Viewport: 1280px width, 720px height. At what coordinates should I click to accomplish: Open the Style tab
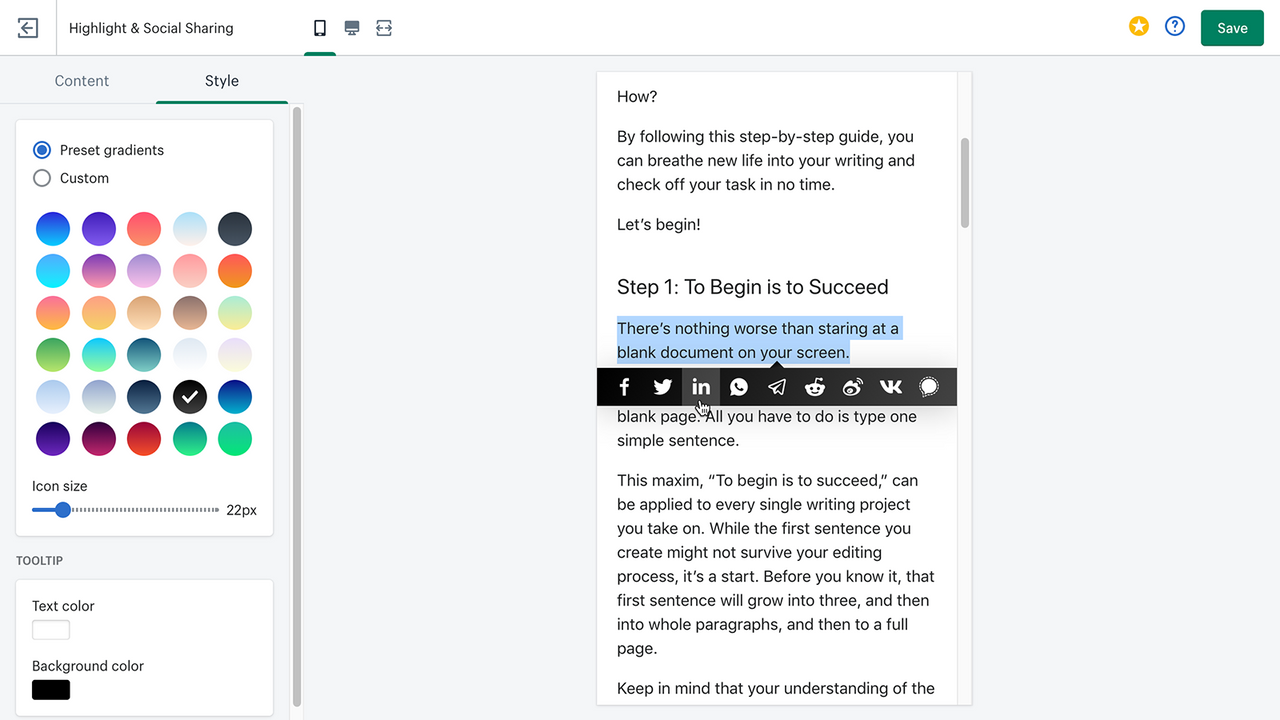[221, 80]
